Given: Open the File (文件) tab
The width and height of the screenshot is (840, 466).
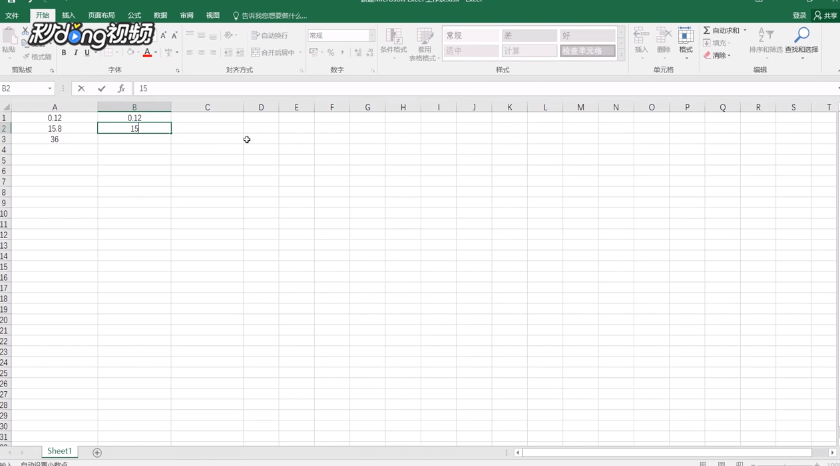Looking at the screenshot, I should (x=12, y=16).
